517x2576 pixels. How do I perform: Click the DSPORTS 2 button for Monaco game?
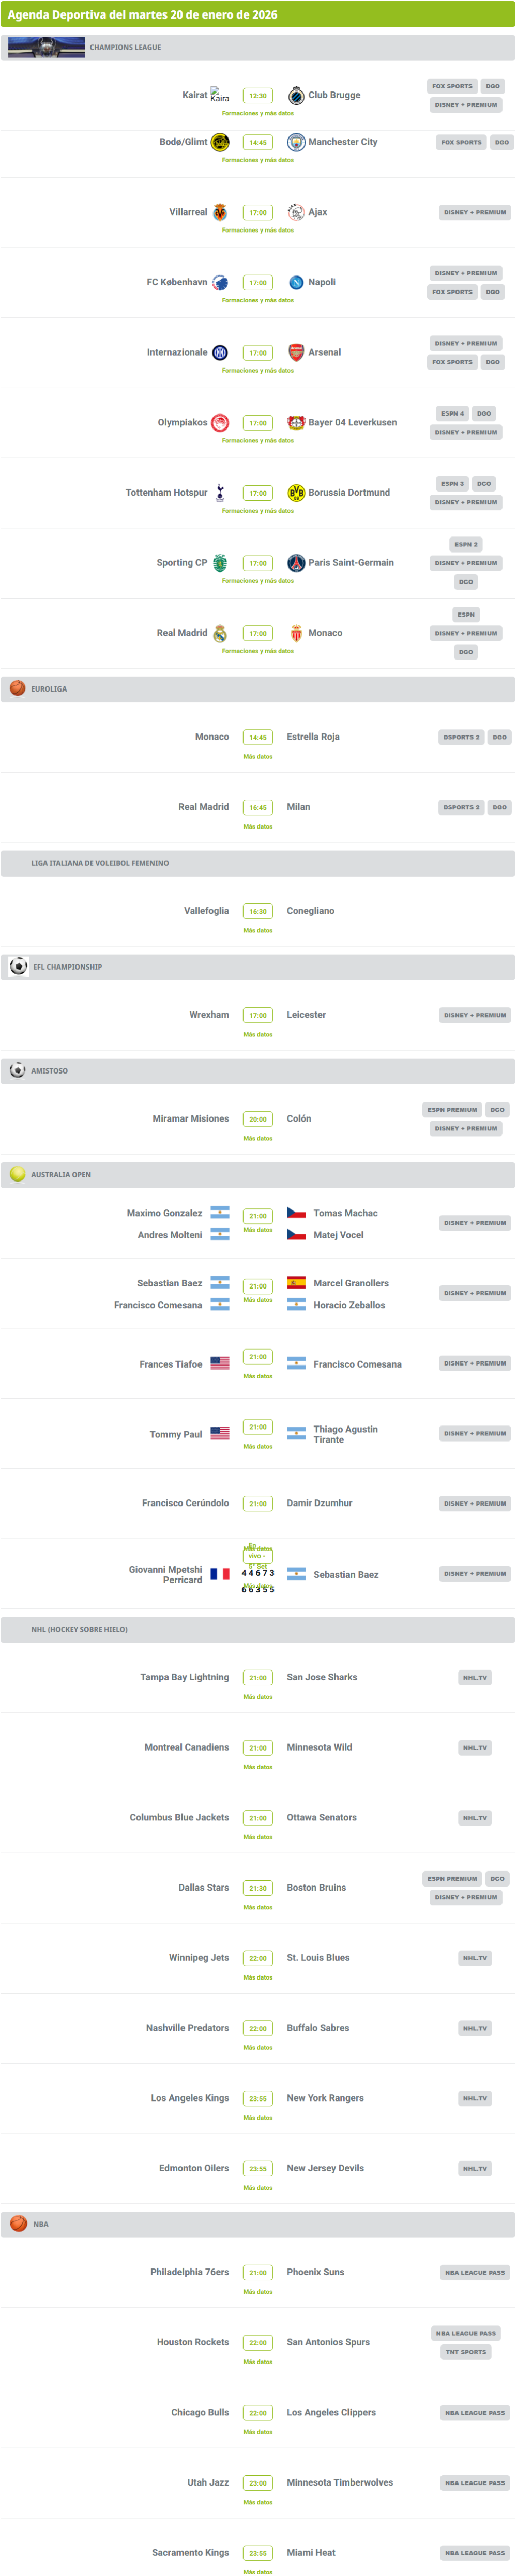point(461,737)
